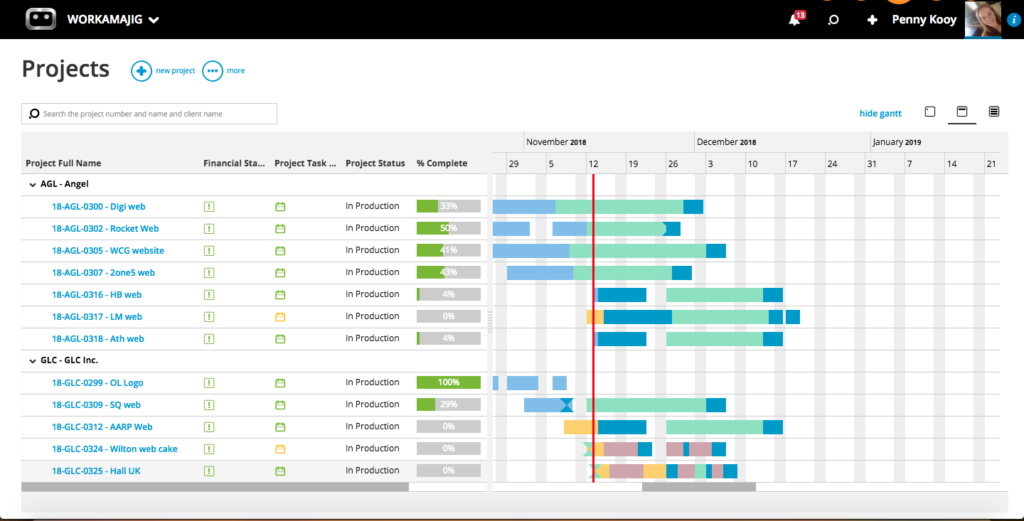Open project 18-GLC-0324 - Wilton web cake

pos(114,449)
